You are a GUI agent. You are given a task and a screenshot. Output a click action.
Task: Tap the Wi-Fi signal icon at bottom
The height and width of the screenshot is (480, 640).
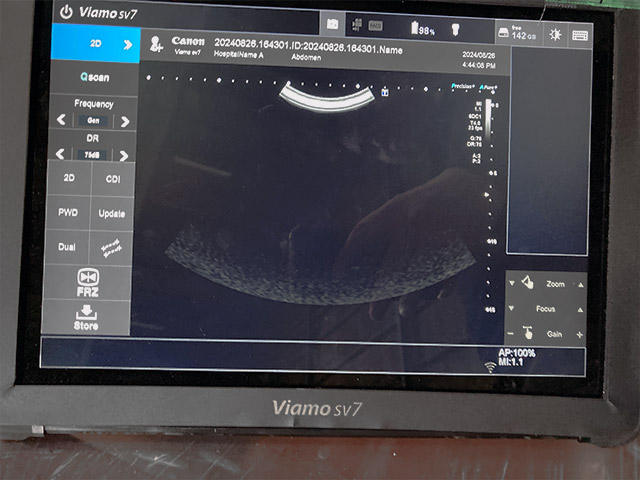pos(490,367)
